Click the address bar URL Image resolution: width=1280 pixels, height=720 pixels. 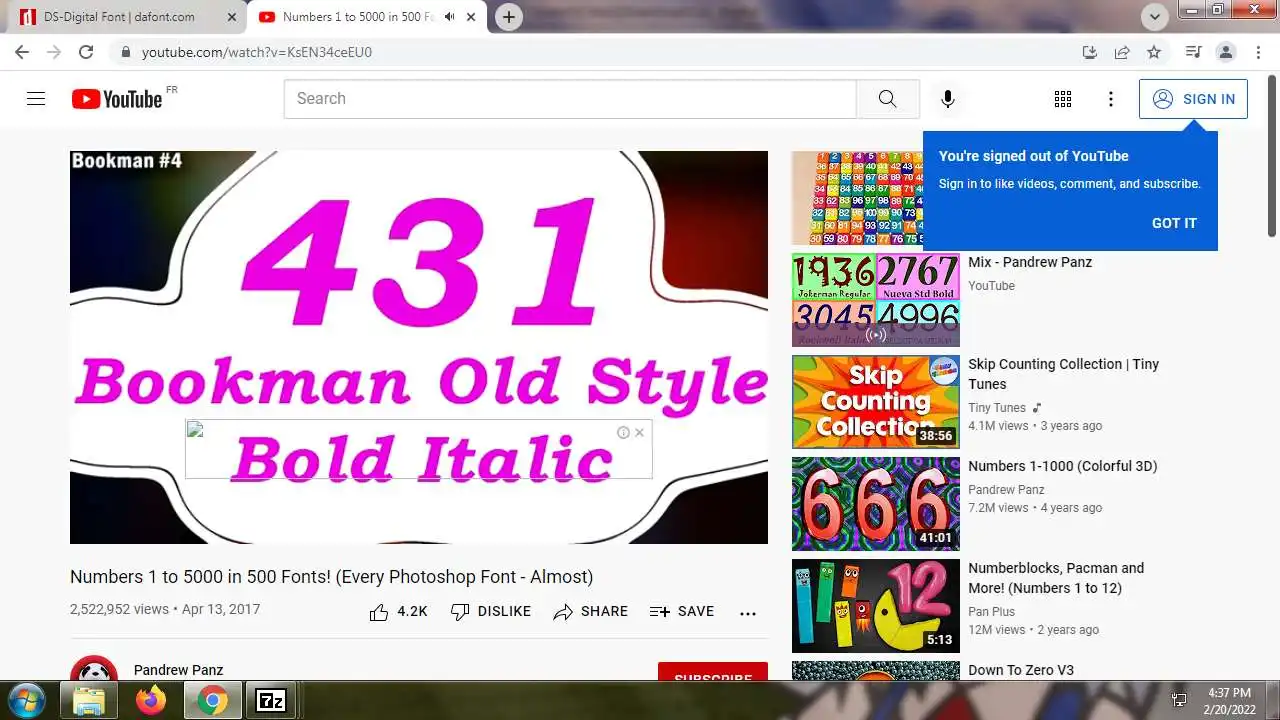click(257, 52)
